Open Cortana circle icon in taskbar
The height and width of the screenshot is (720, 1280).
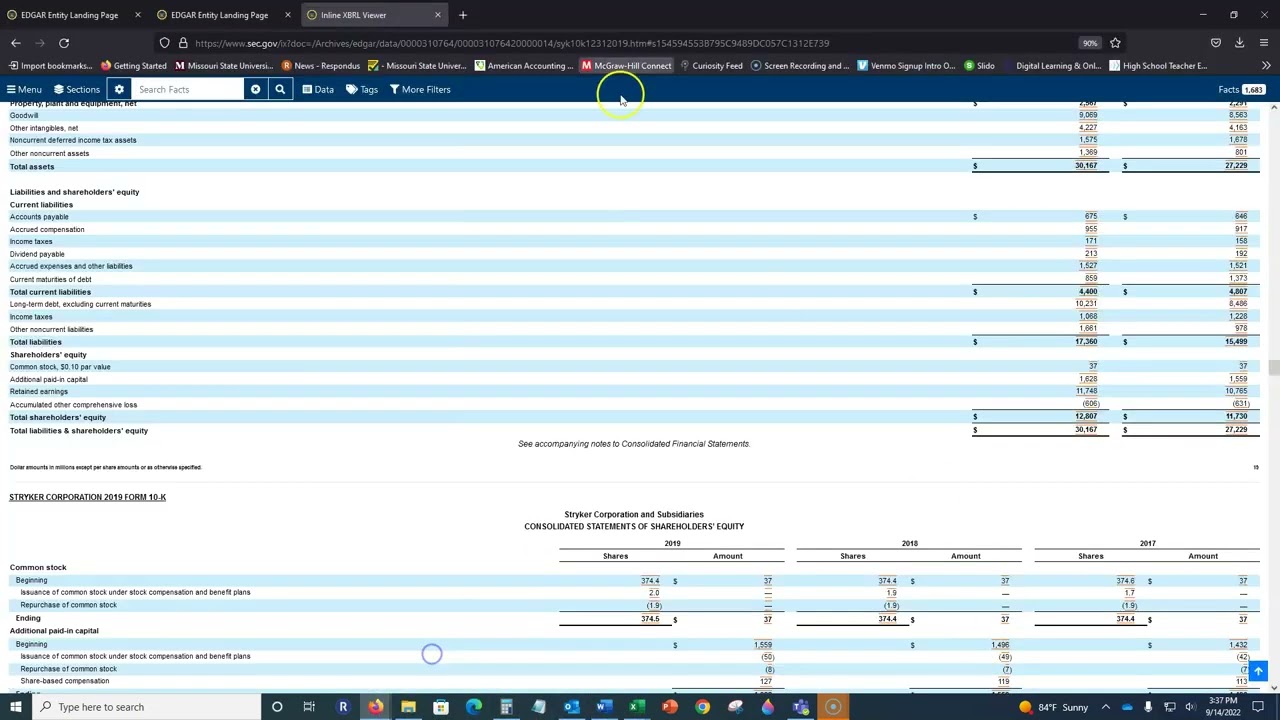[277, 707]
